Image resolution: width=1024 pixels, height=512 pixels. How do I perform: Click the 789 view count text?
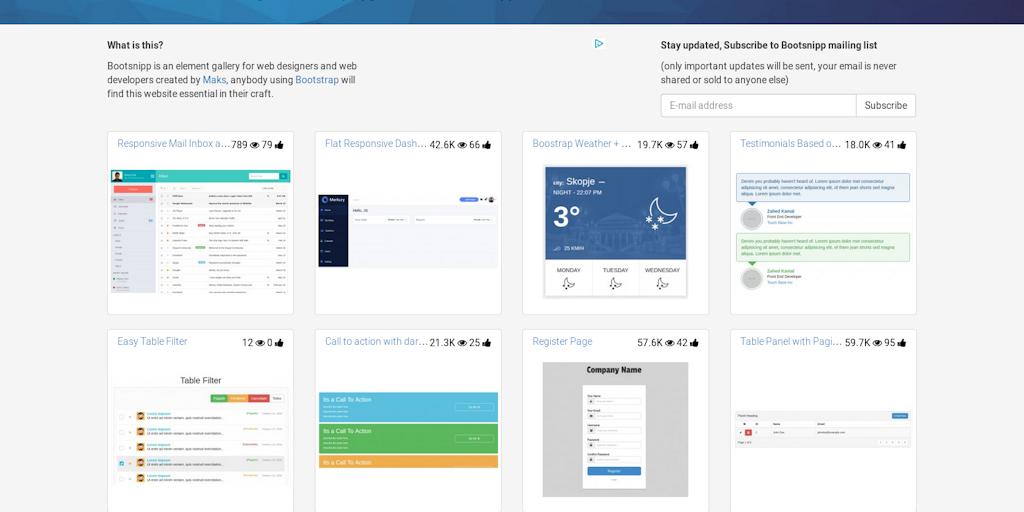click(240, 145)
